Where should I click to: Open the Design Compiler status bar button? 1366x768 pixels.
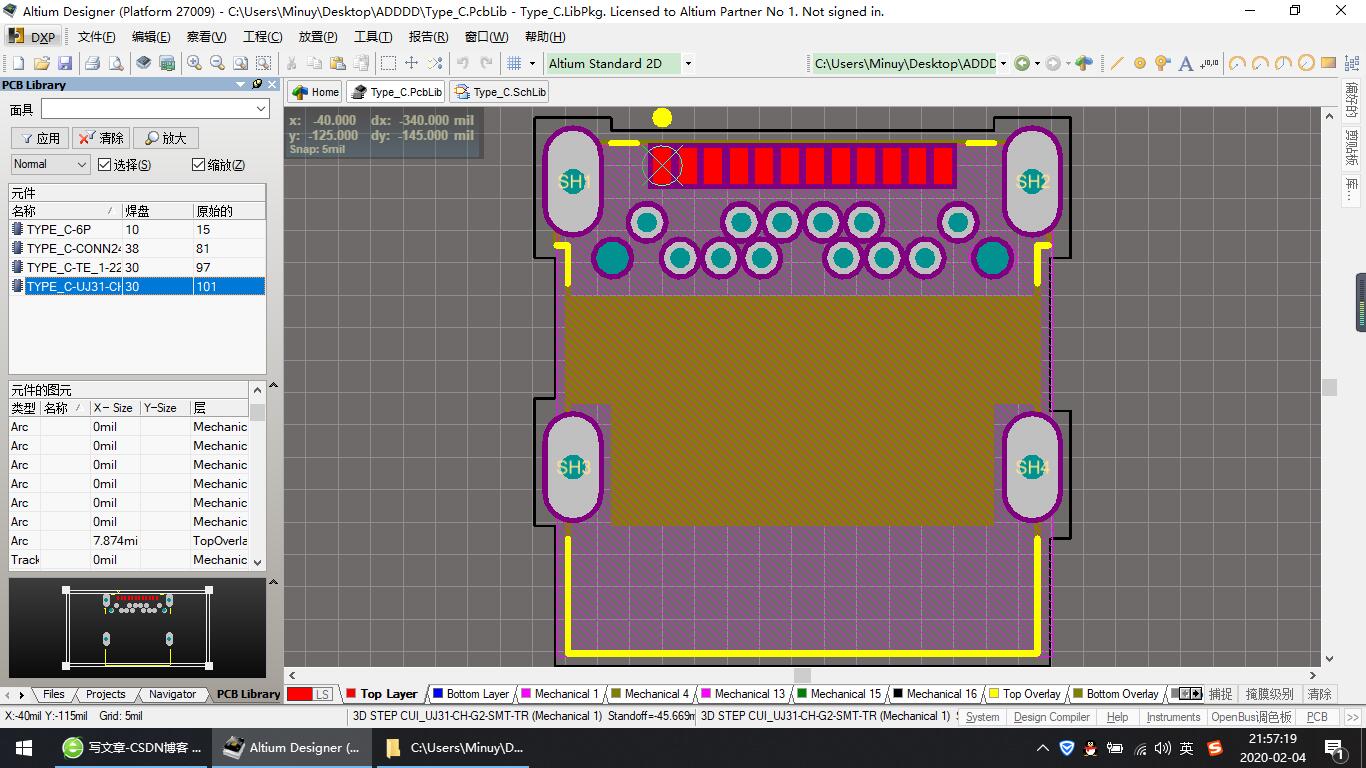[1051, 717]
